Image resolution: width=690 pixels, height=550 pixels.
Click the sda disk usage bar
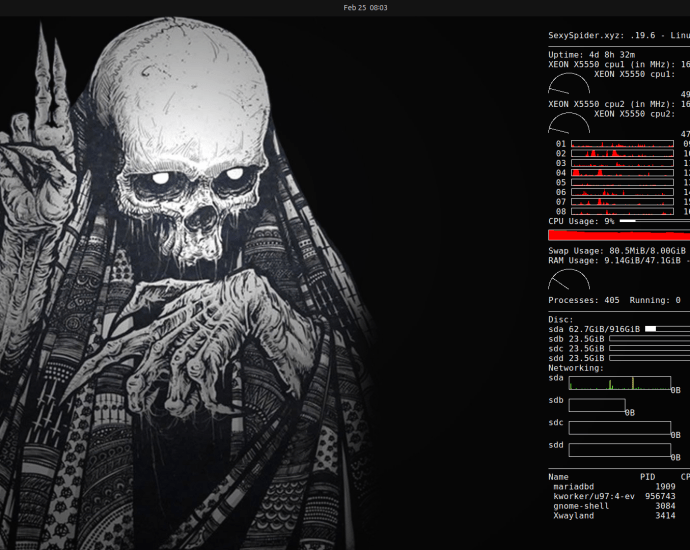point(666,328)
